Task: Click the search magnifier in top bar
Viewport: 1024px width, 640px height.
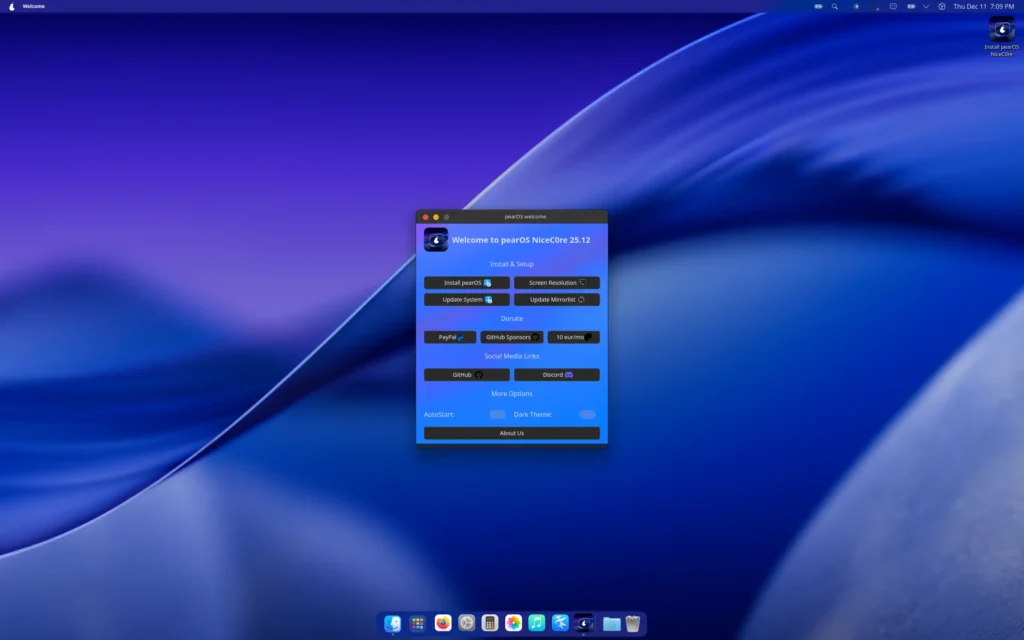Action: pos(835,6)
